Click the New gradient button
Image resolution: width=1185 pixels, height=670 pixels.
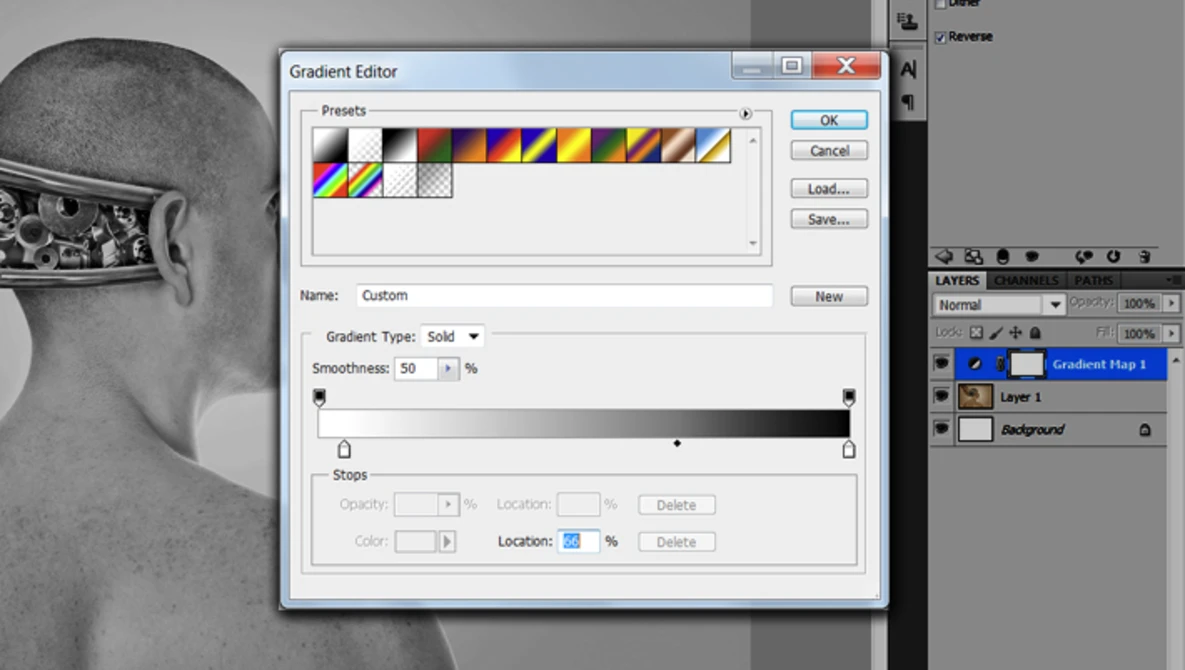[x=829, y=297]
